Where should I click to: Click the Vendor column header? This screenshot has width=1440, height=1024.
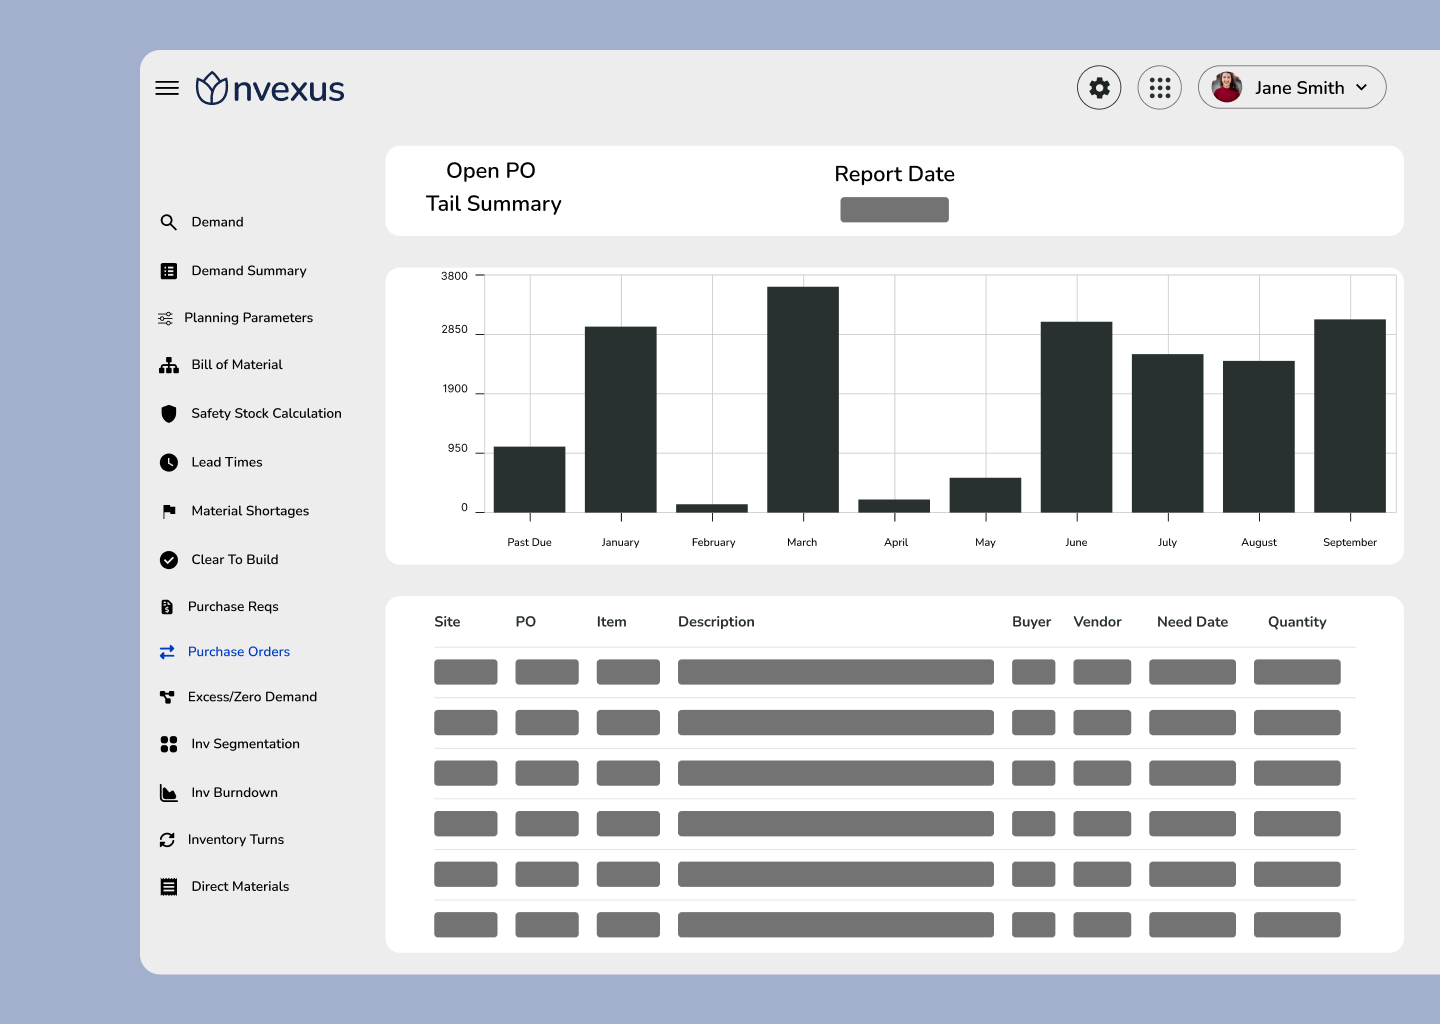click(x=1097, y=622)
